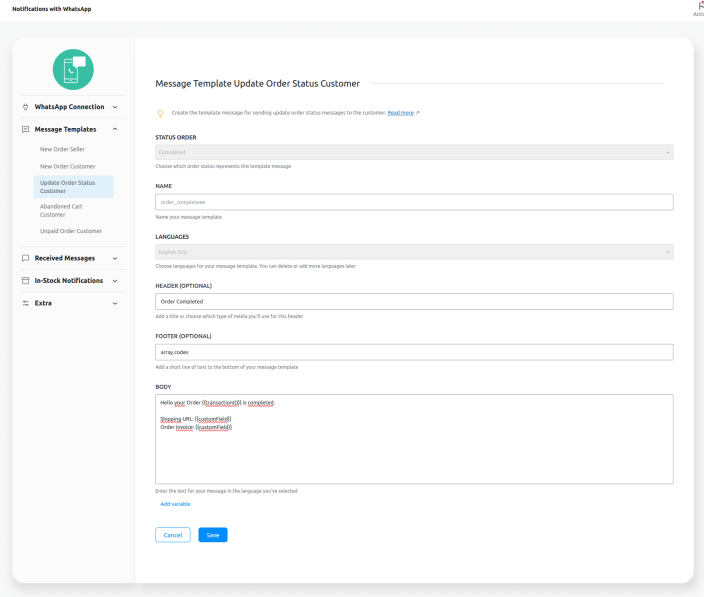This screenshot has height=597, width=704.
Task: Collapse the Message Templates section chevron
Action: click(115, 129)
